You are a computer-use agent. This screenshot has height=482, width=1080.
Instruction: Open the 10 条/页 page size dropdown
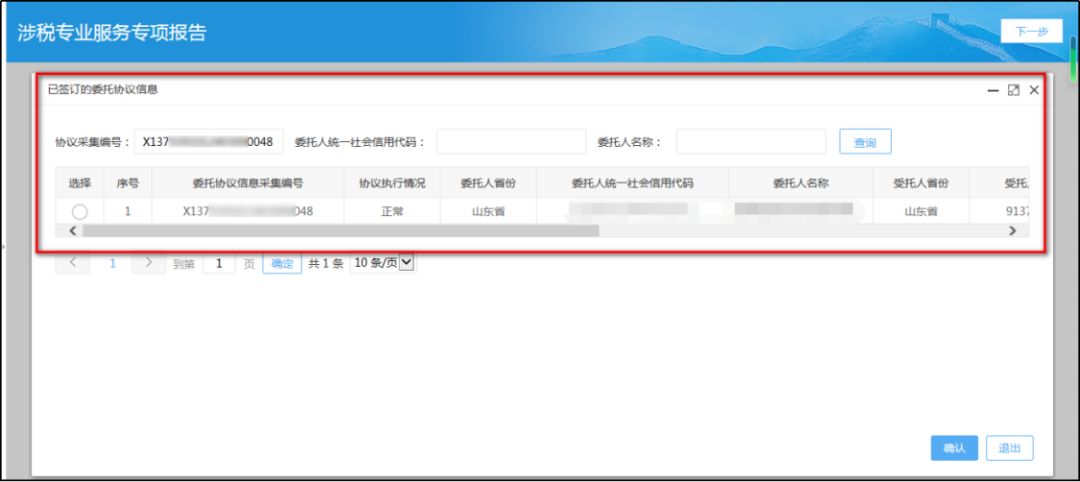(x=384, y=262)
